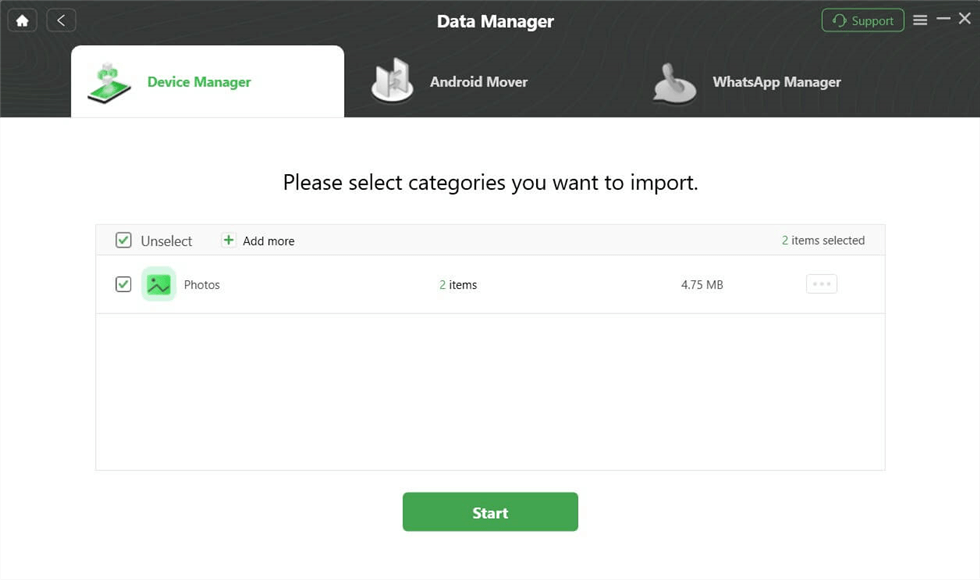Go back using the arrow button
This screenshot has width=980, height=580.
[61, 20]
